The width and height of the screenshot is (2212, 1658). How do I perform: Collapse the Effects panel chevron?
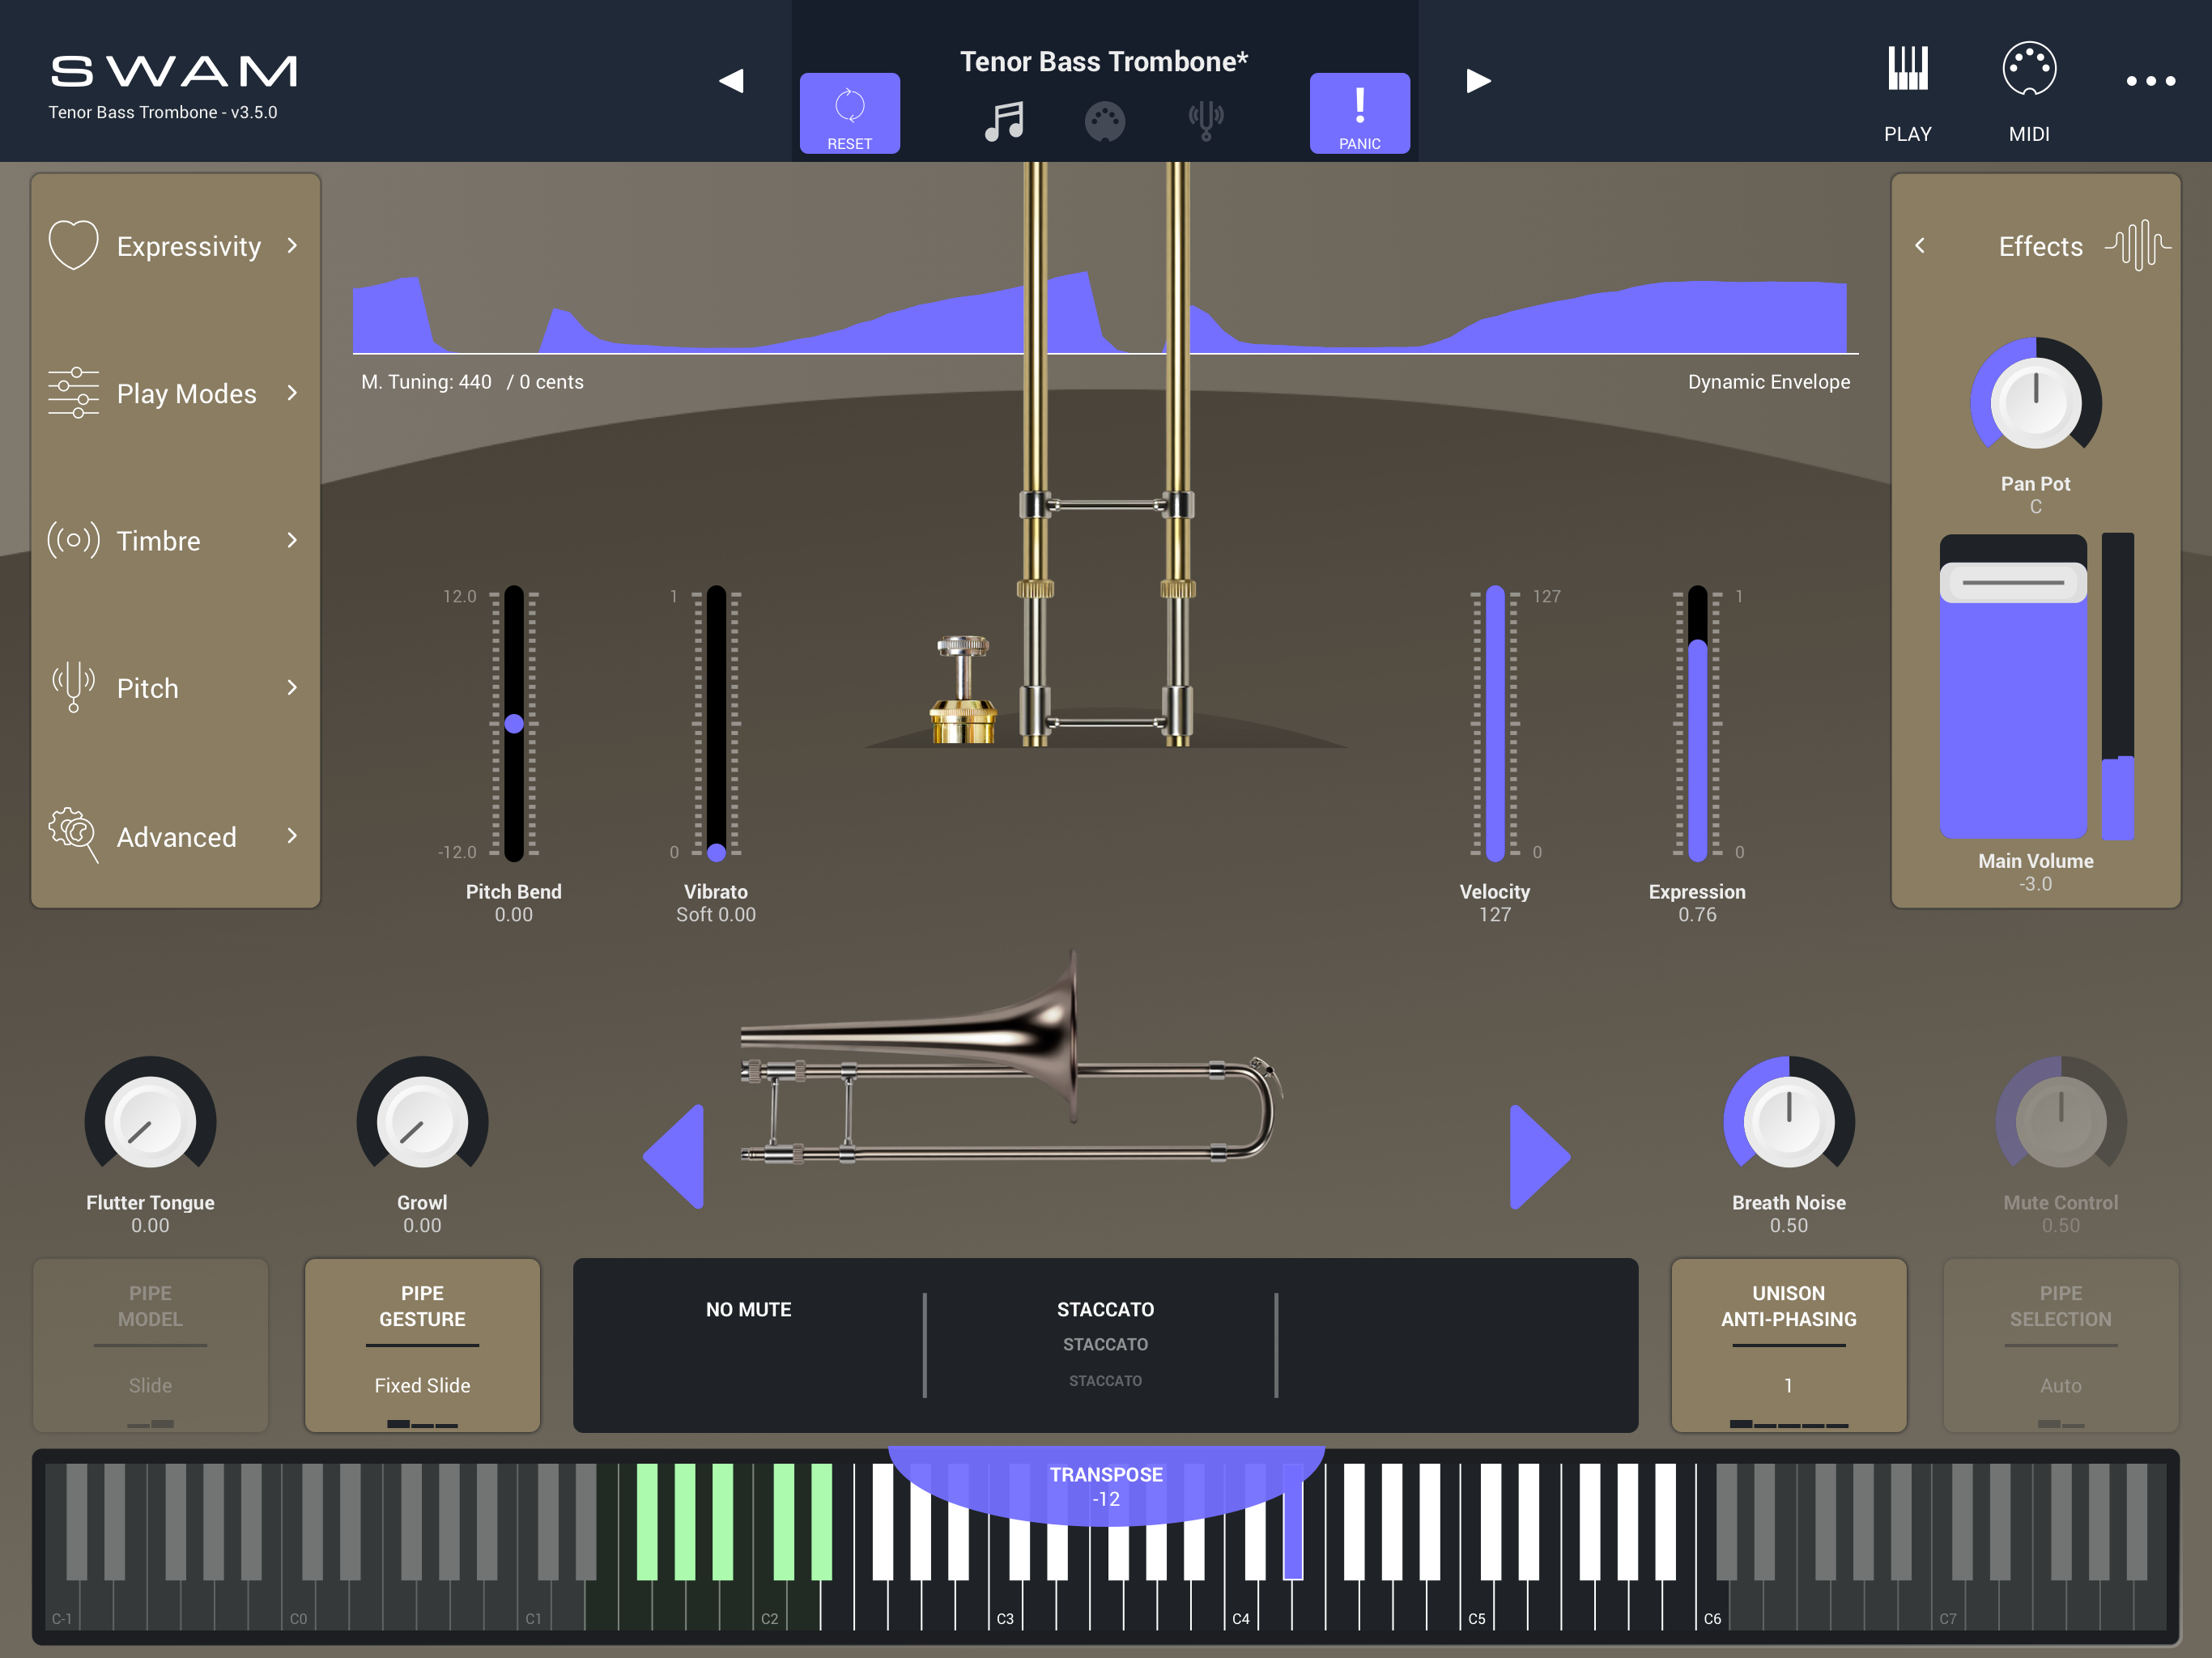click(x=1919, y=246)
